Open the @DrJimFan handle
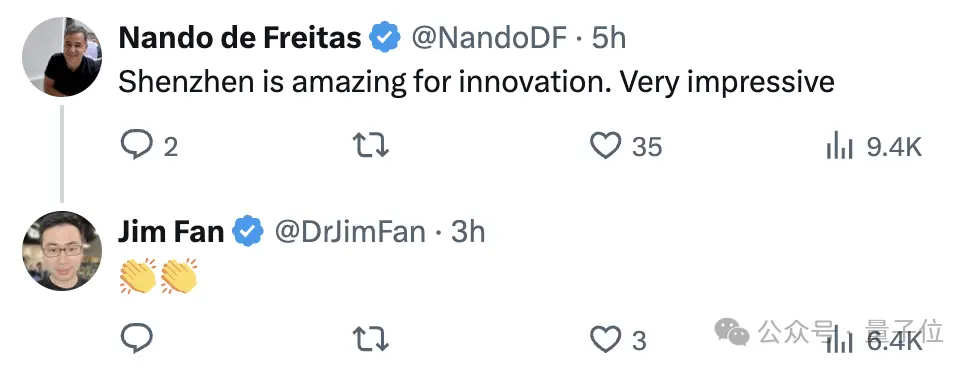 [x=350, y=233]
